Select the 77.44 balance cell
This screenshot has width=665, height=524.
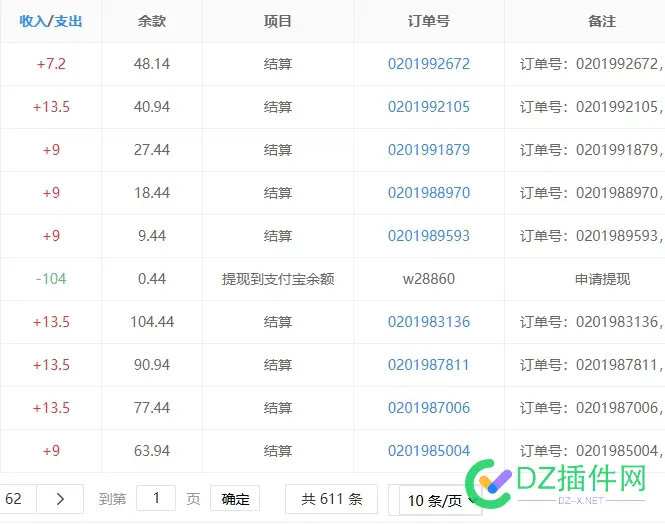coord(152,408)
